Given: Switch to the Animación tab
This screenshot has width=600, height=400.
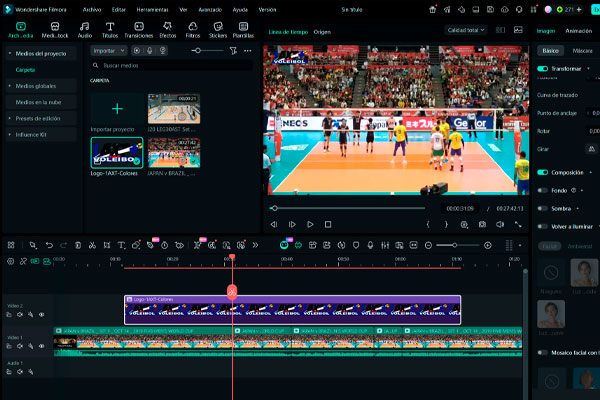Looking at the screenshot, I should click(x=578, y=30).
